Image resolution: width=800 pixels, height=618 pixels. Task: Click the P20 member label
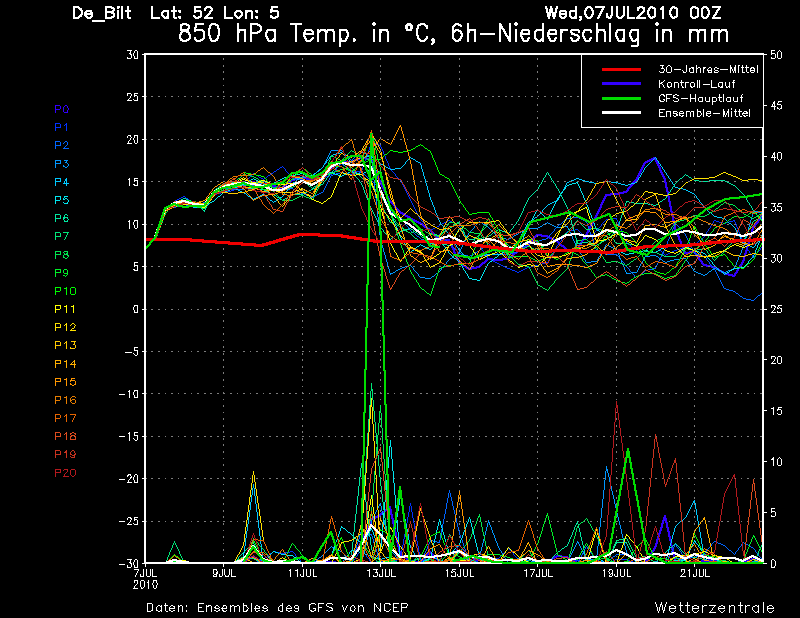pos(65,473)
